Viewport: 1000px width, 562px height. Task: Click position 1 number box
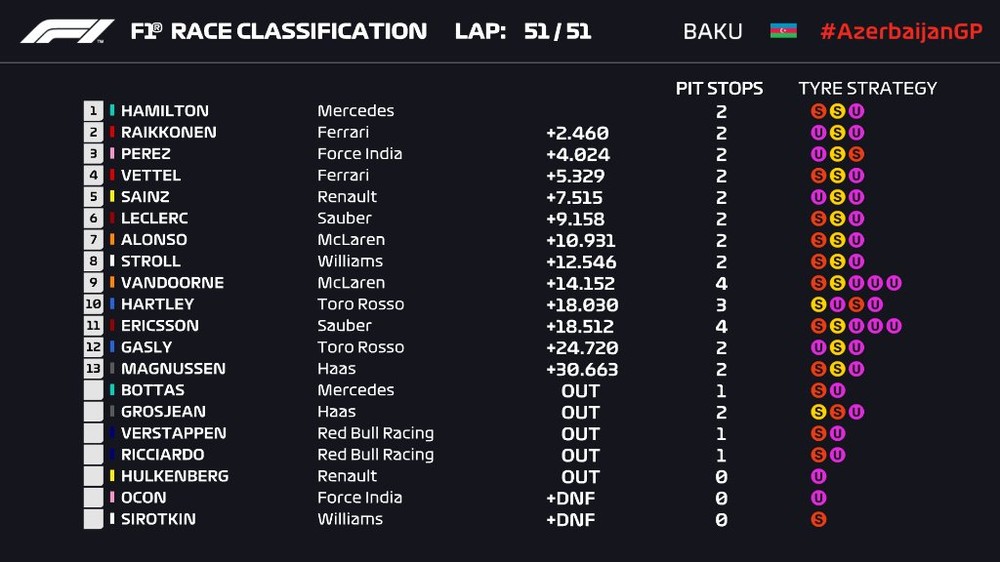point(94,111)
